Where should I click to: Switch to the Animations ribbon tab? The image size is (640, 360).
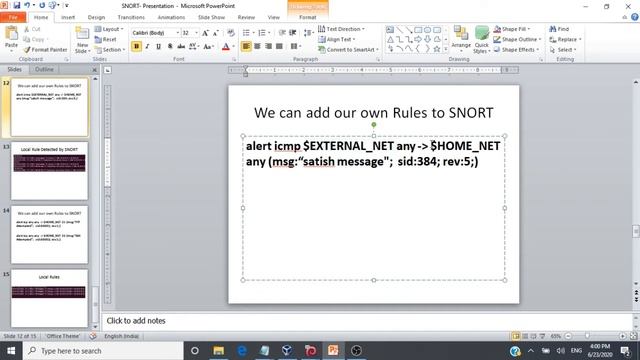pos(171,17)
